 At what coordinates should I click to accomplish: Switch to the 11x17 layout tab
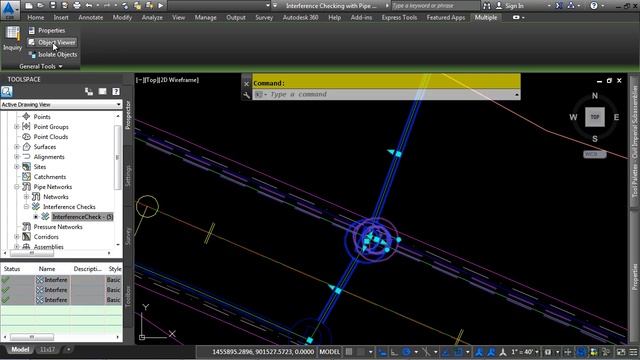point(47,349)
